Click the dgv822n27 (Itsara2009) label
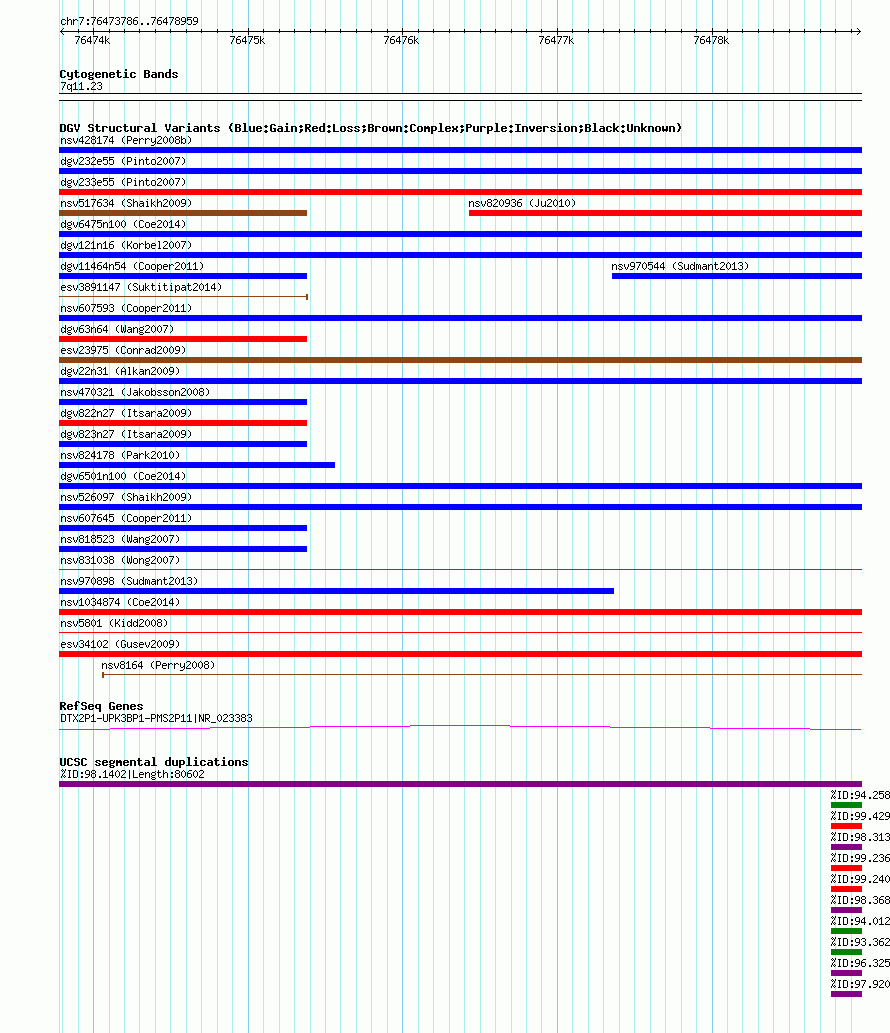The width and height of the screenshot is (890, 1033). pos(126,414)
